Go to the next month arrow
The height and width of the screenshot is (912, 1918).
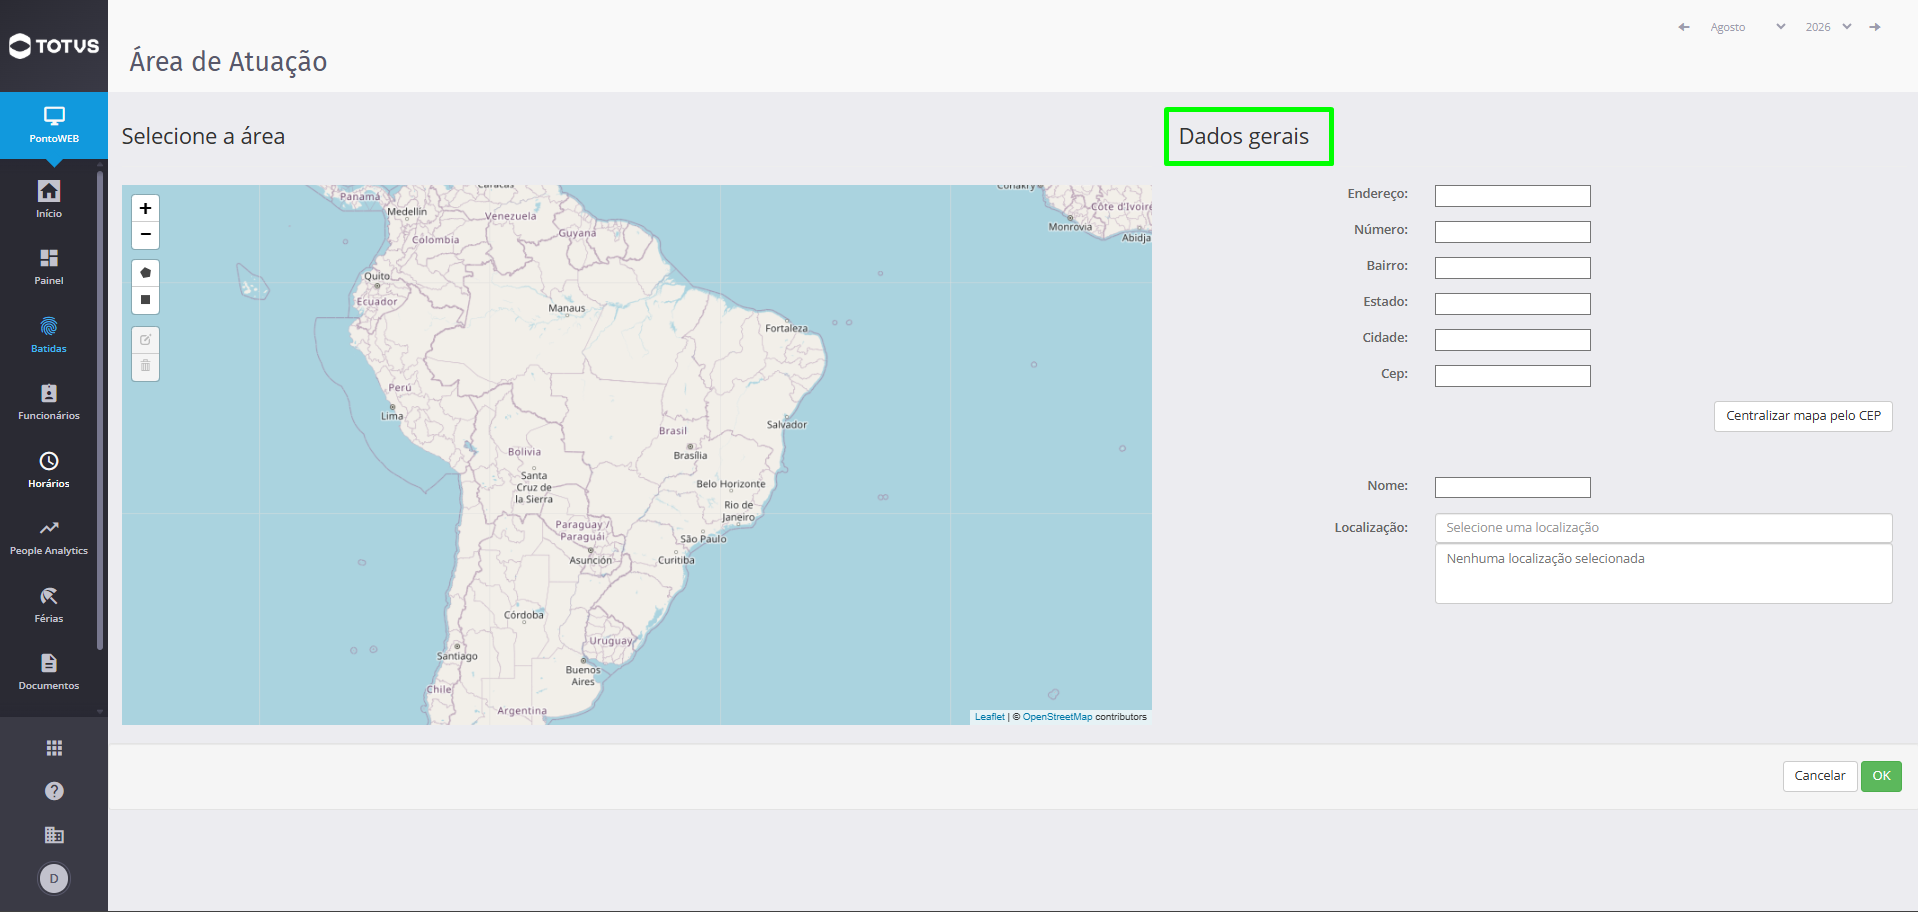coord(1875,27)
